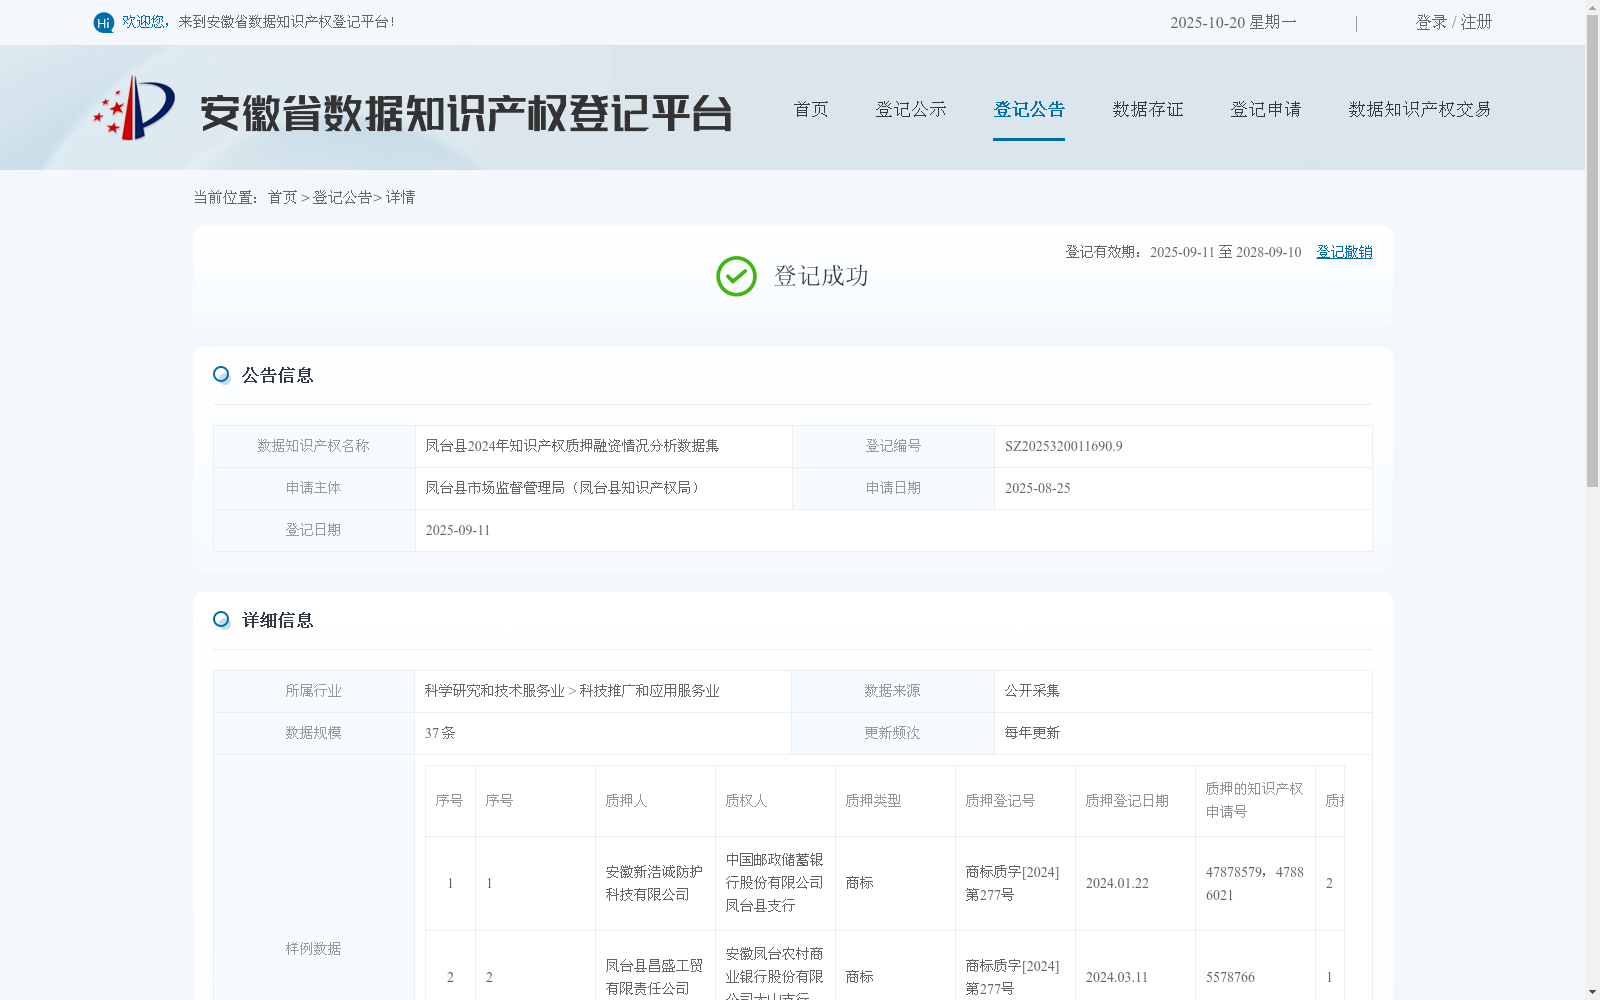Image resolution: width=1600 pixels, height=1000 pixels.
Task: Click the 登记撤销 link
Action: 1344,252
